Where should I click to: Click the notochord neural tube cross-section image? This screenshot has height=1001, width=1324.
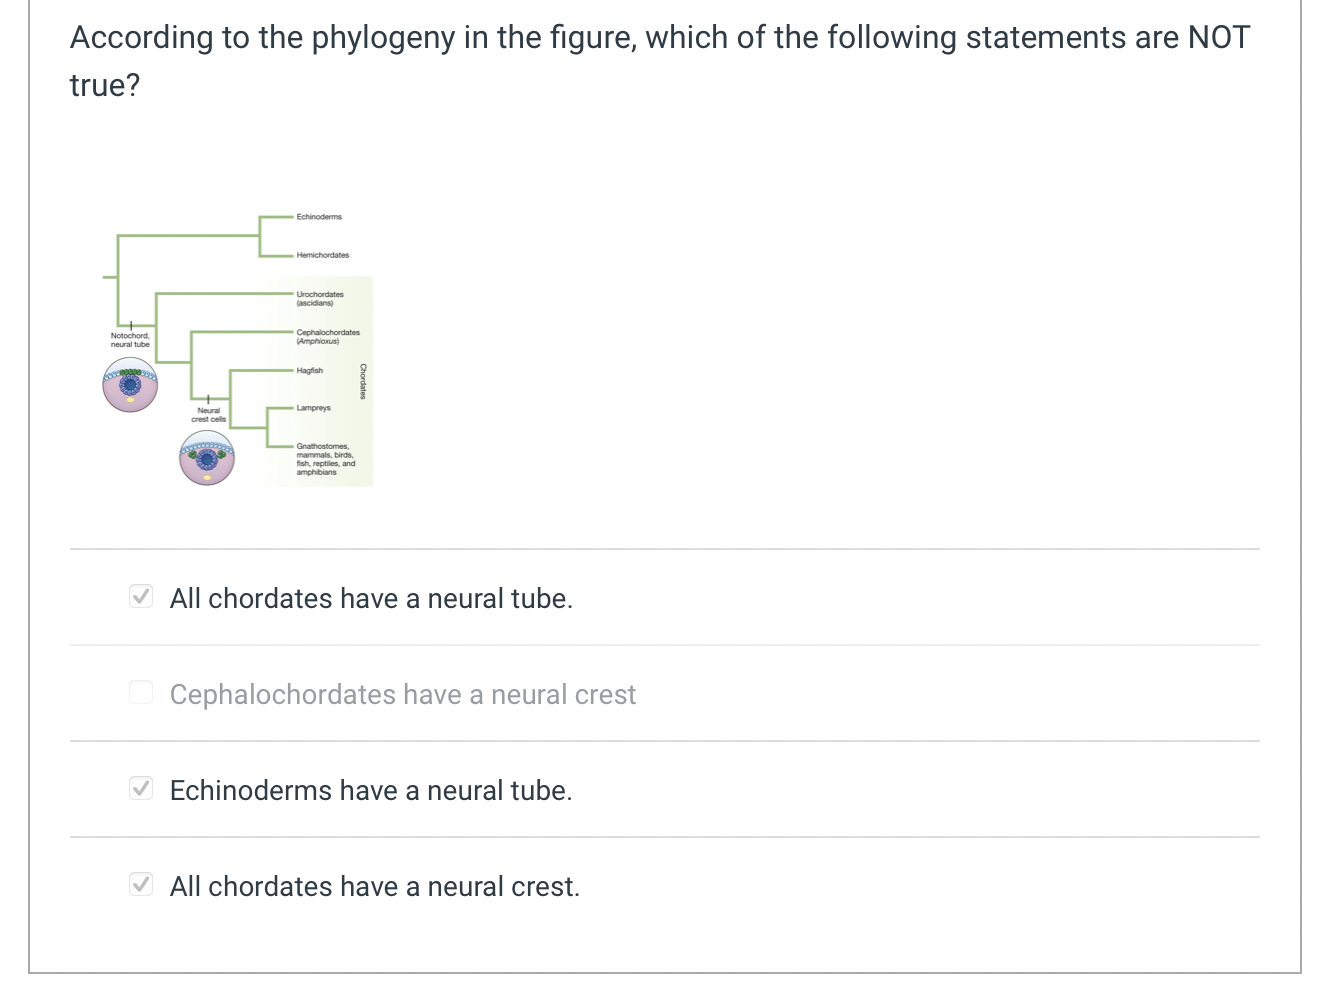pos(130,385)
